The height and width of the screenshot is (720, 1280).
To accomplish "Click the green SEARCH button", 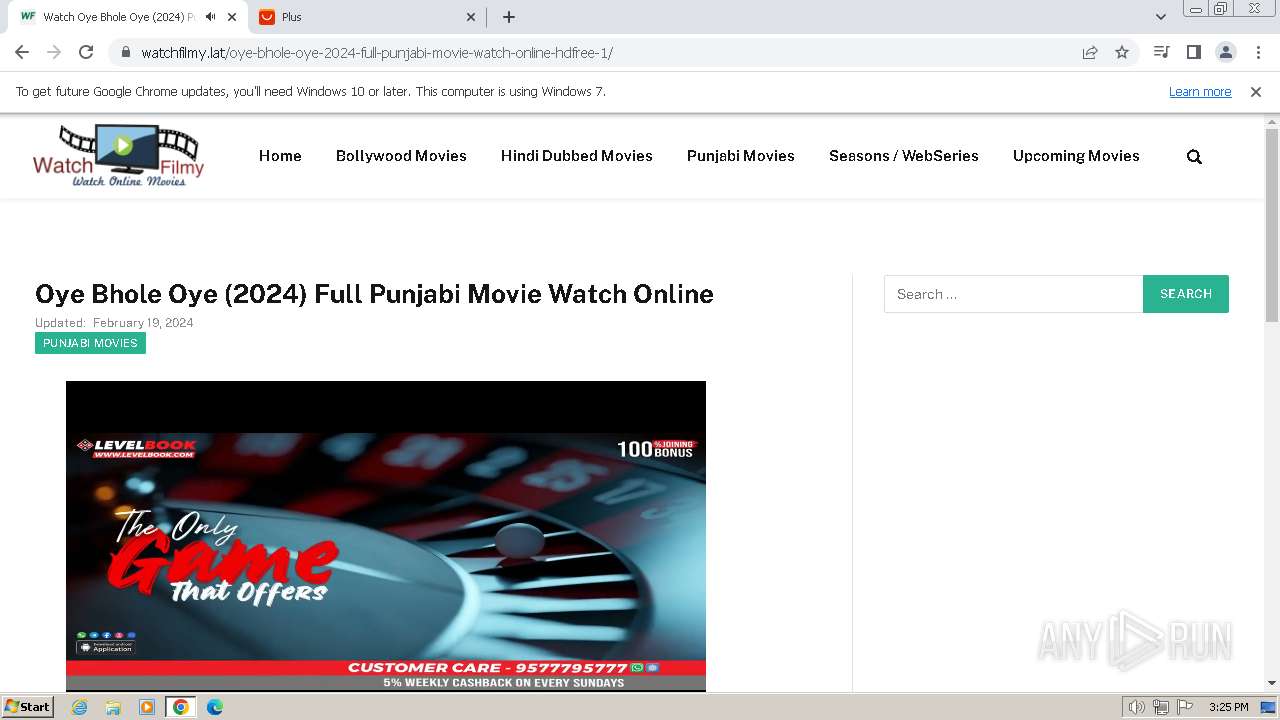I will [x=1186, y=294].
